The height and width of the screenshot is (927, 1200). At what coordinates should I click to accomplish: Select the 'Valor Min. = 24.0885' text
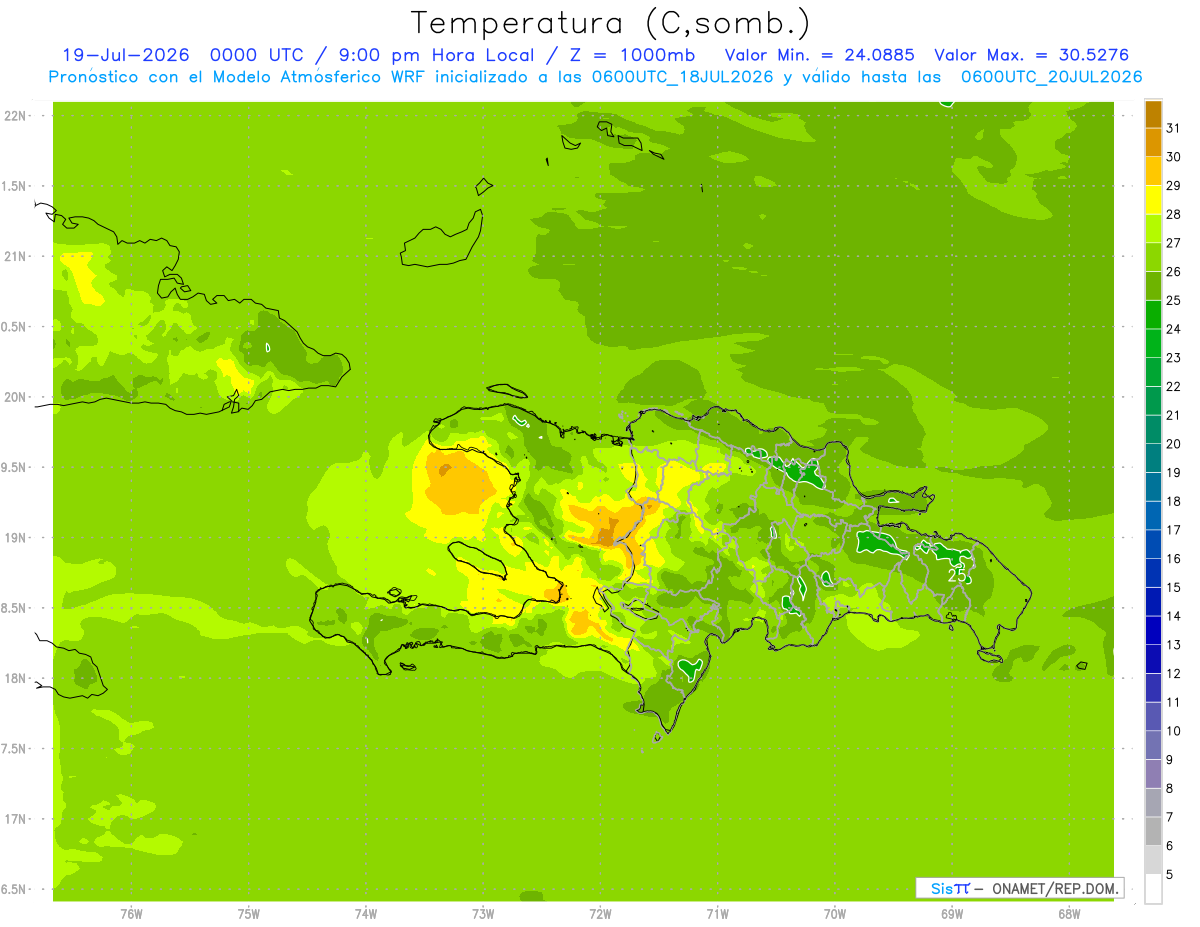point(819,55)
